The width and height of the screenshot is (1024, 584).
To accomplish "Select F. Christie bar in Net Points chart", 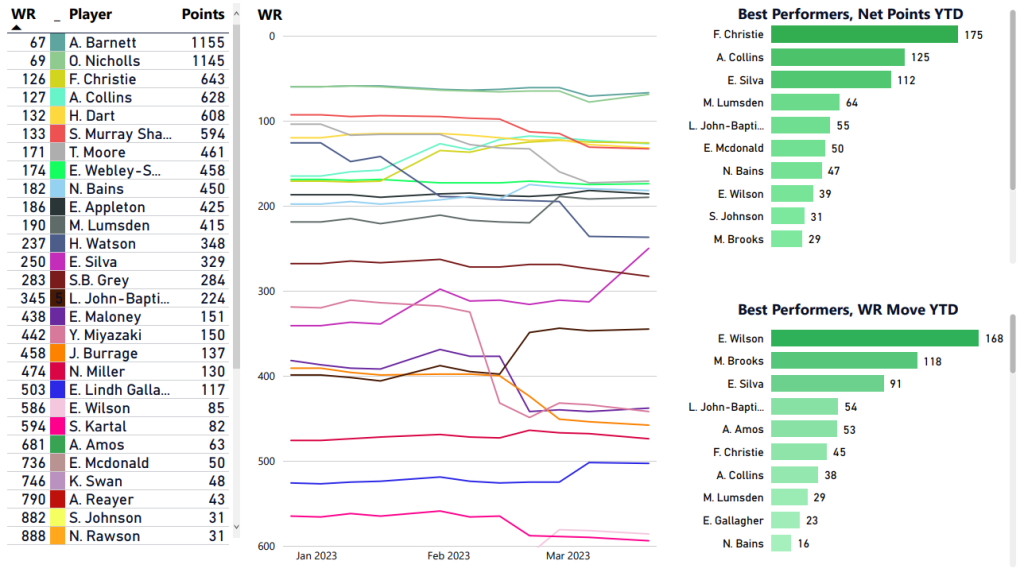I will tap(865, 35).
